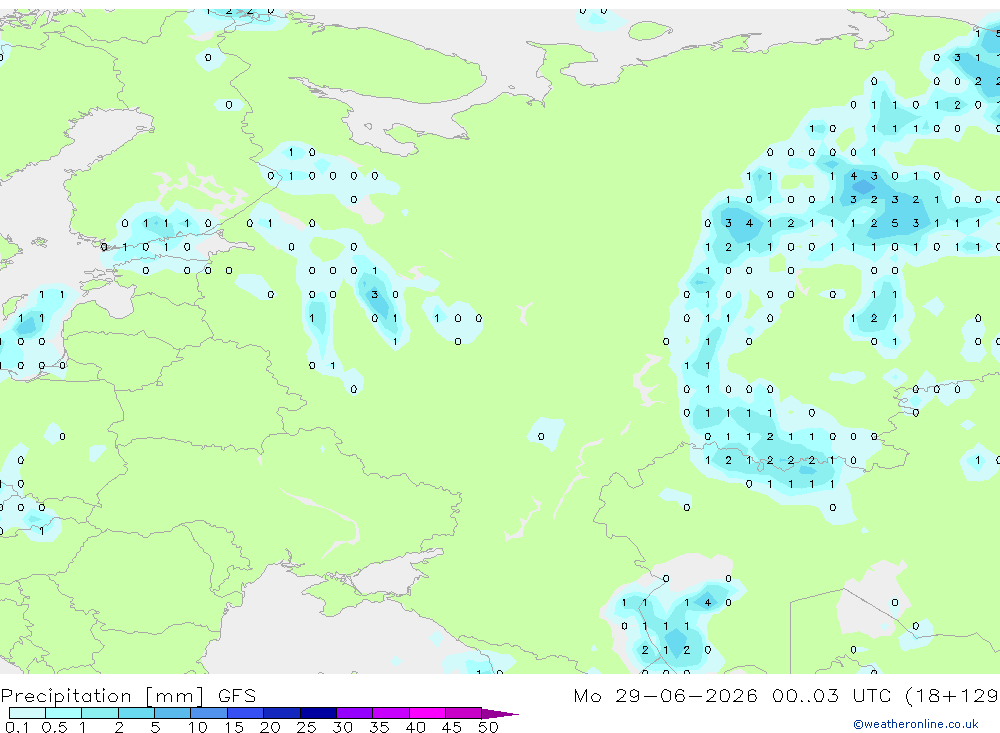The height and width of the screenshot is (733, 1000).
Task: Click the '00..03 UTC' time range text
Action: pos(831,695)
